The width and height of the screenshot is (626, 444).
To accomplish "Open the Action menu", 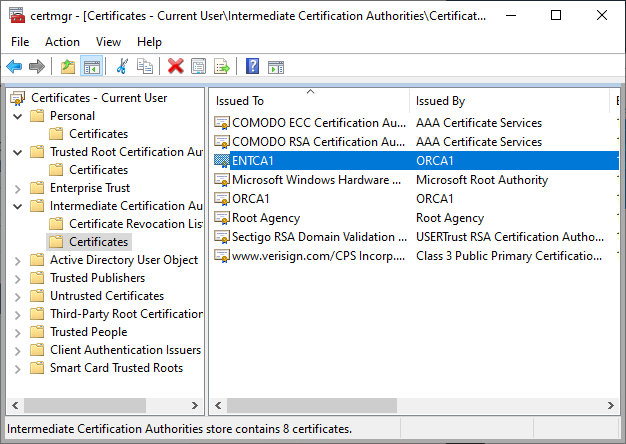I will 62,42.
